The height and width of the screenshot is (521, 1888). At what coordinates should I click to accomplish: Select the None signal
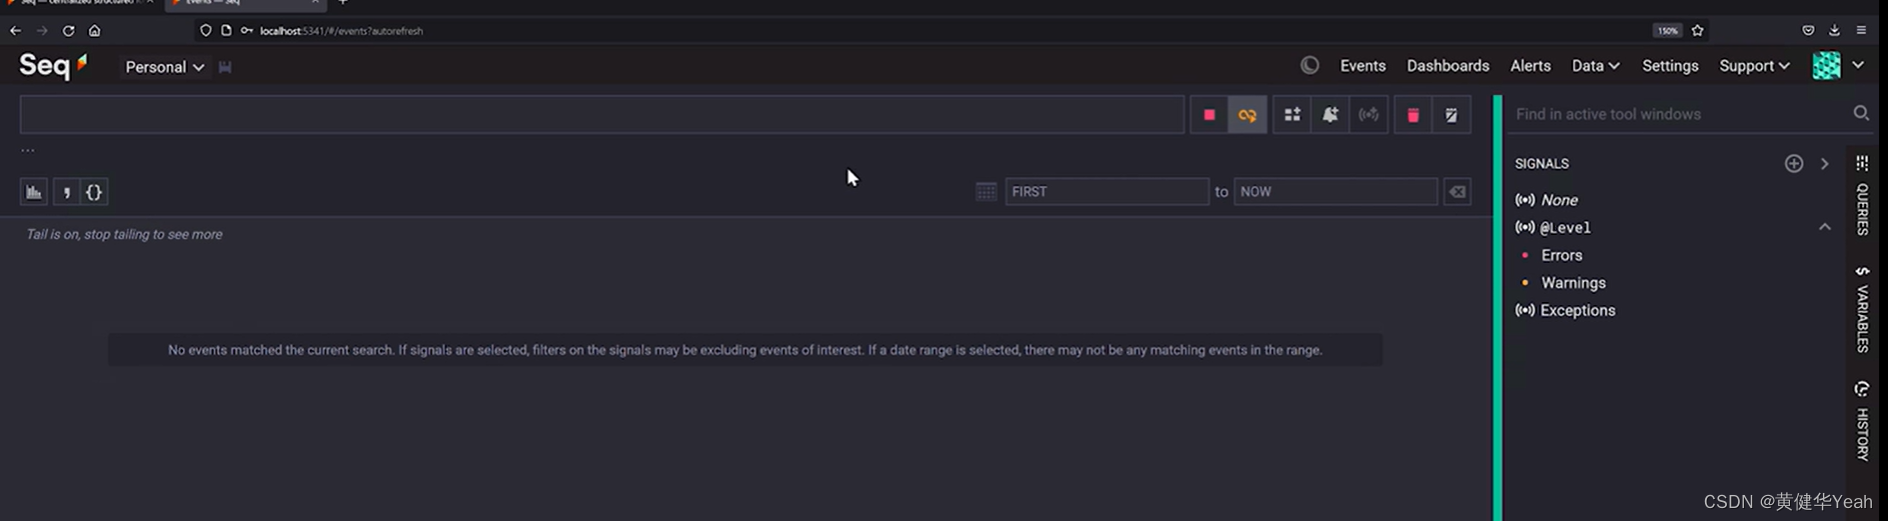click(1559, 200)
